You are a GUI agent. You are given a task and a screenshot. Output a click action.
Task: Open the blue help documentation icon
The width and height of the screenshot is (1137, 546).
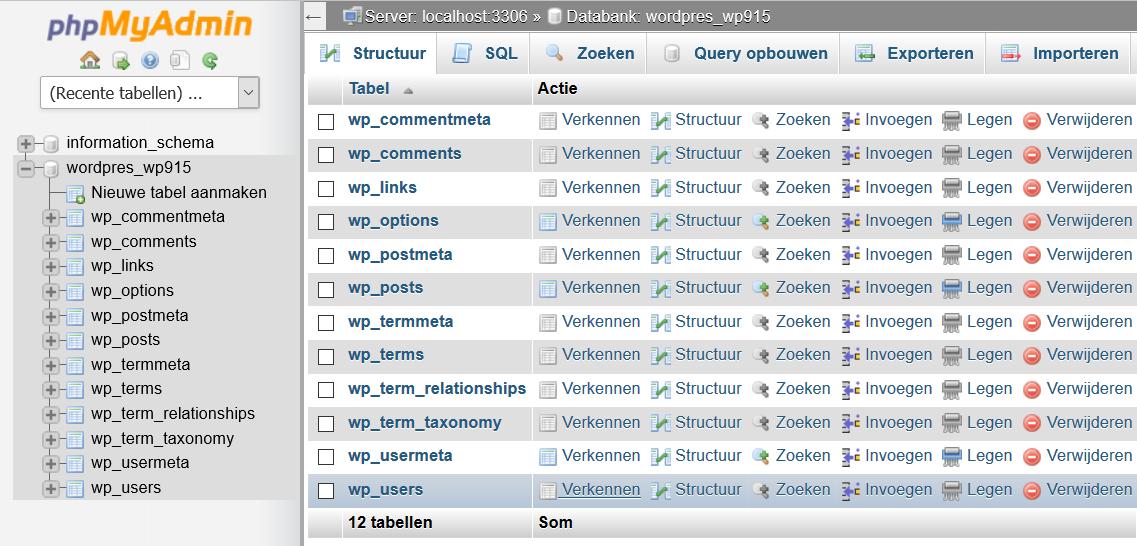point(150,61)
